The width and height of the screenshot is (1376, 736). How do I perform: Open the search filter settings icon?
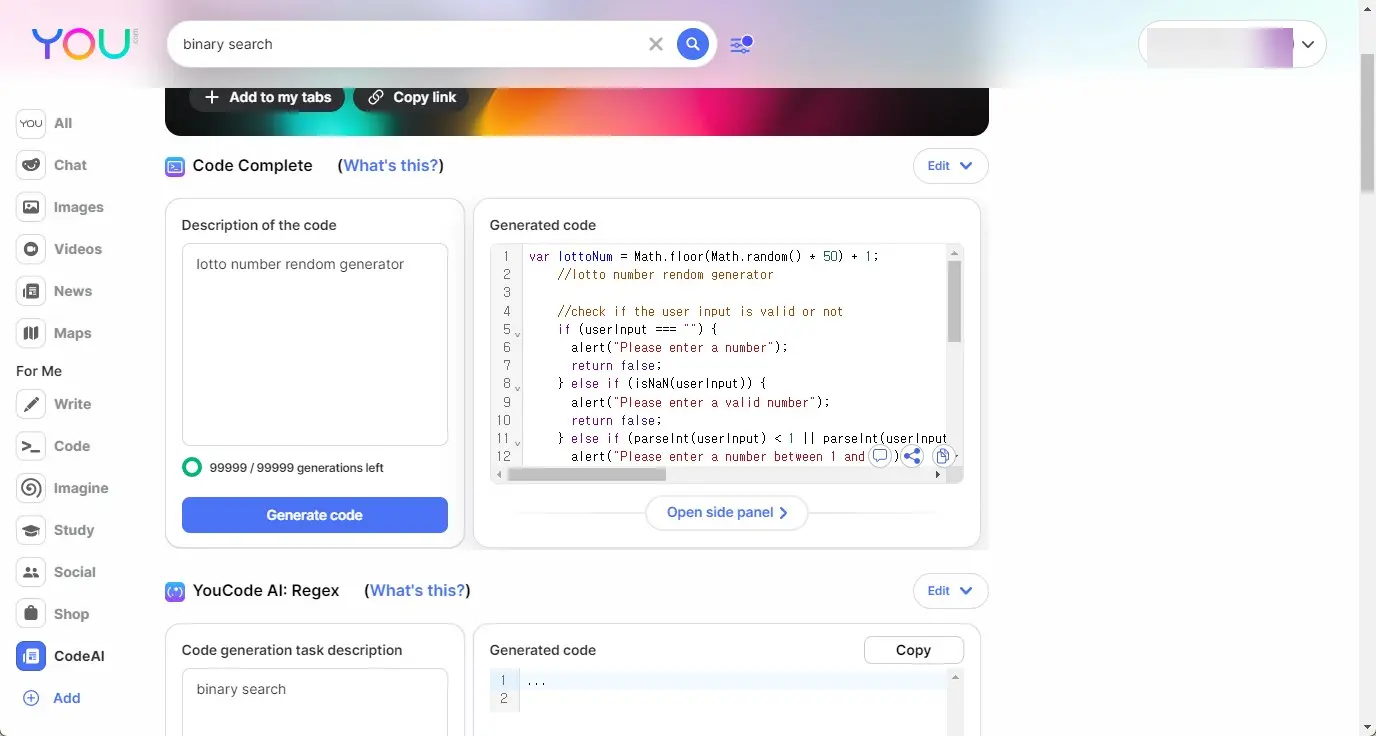[740, 44]
